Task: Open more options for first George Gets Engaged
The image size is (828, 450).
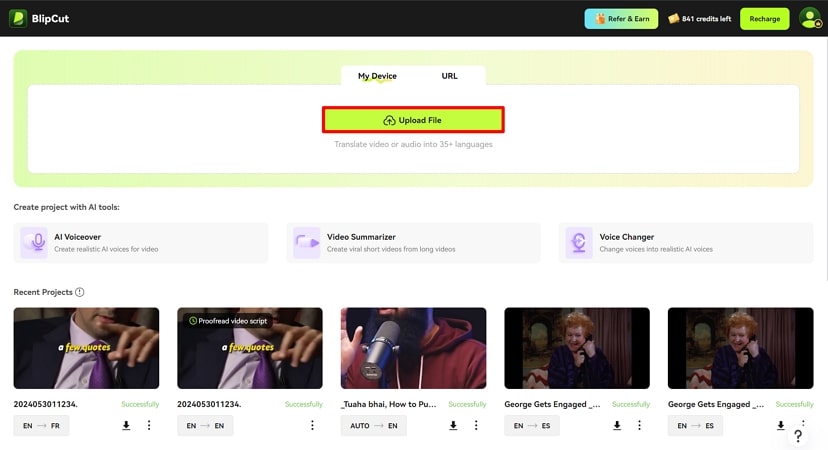Action: tap(639, 425)
